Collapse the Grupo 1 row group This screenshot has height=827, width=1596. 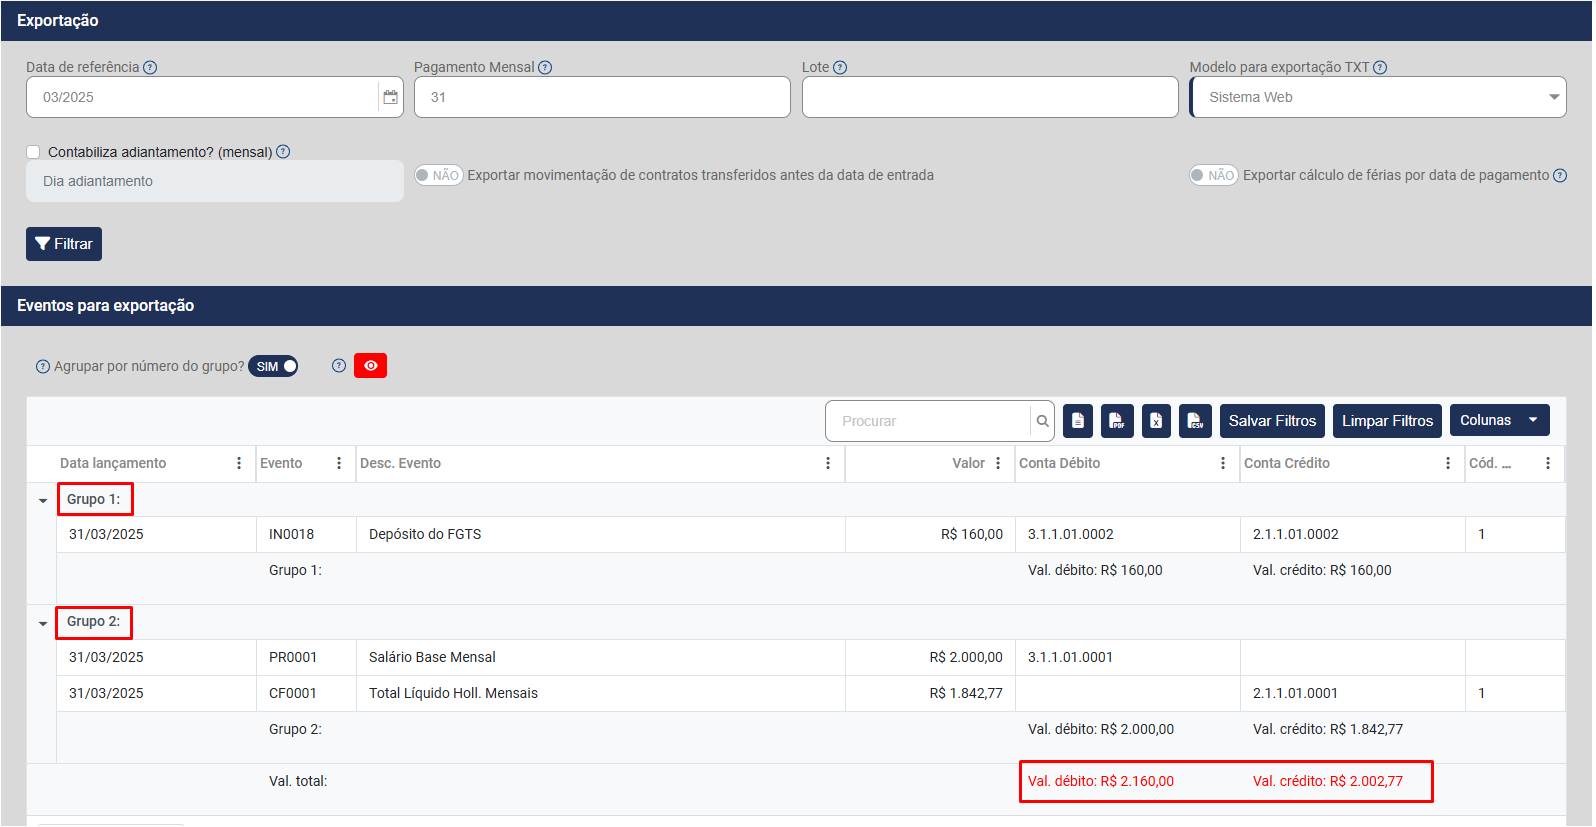(x=43, y=500)
